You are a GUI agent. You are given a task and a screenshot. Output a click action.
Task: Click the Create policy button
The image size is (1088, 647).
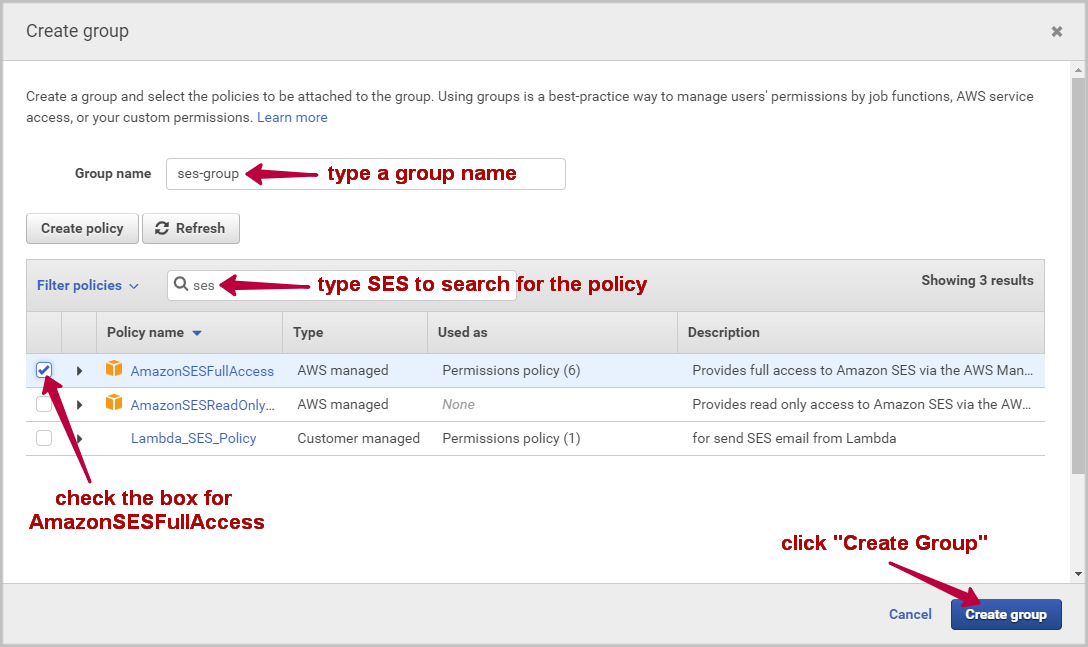[x=82, y=228]
